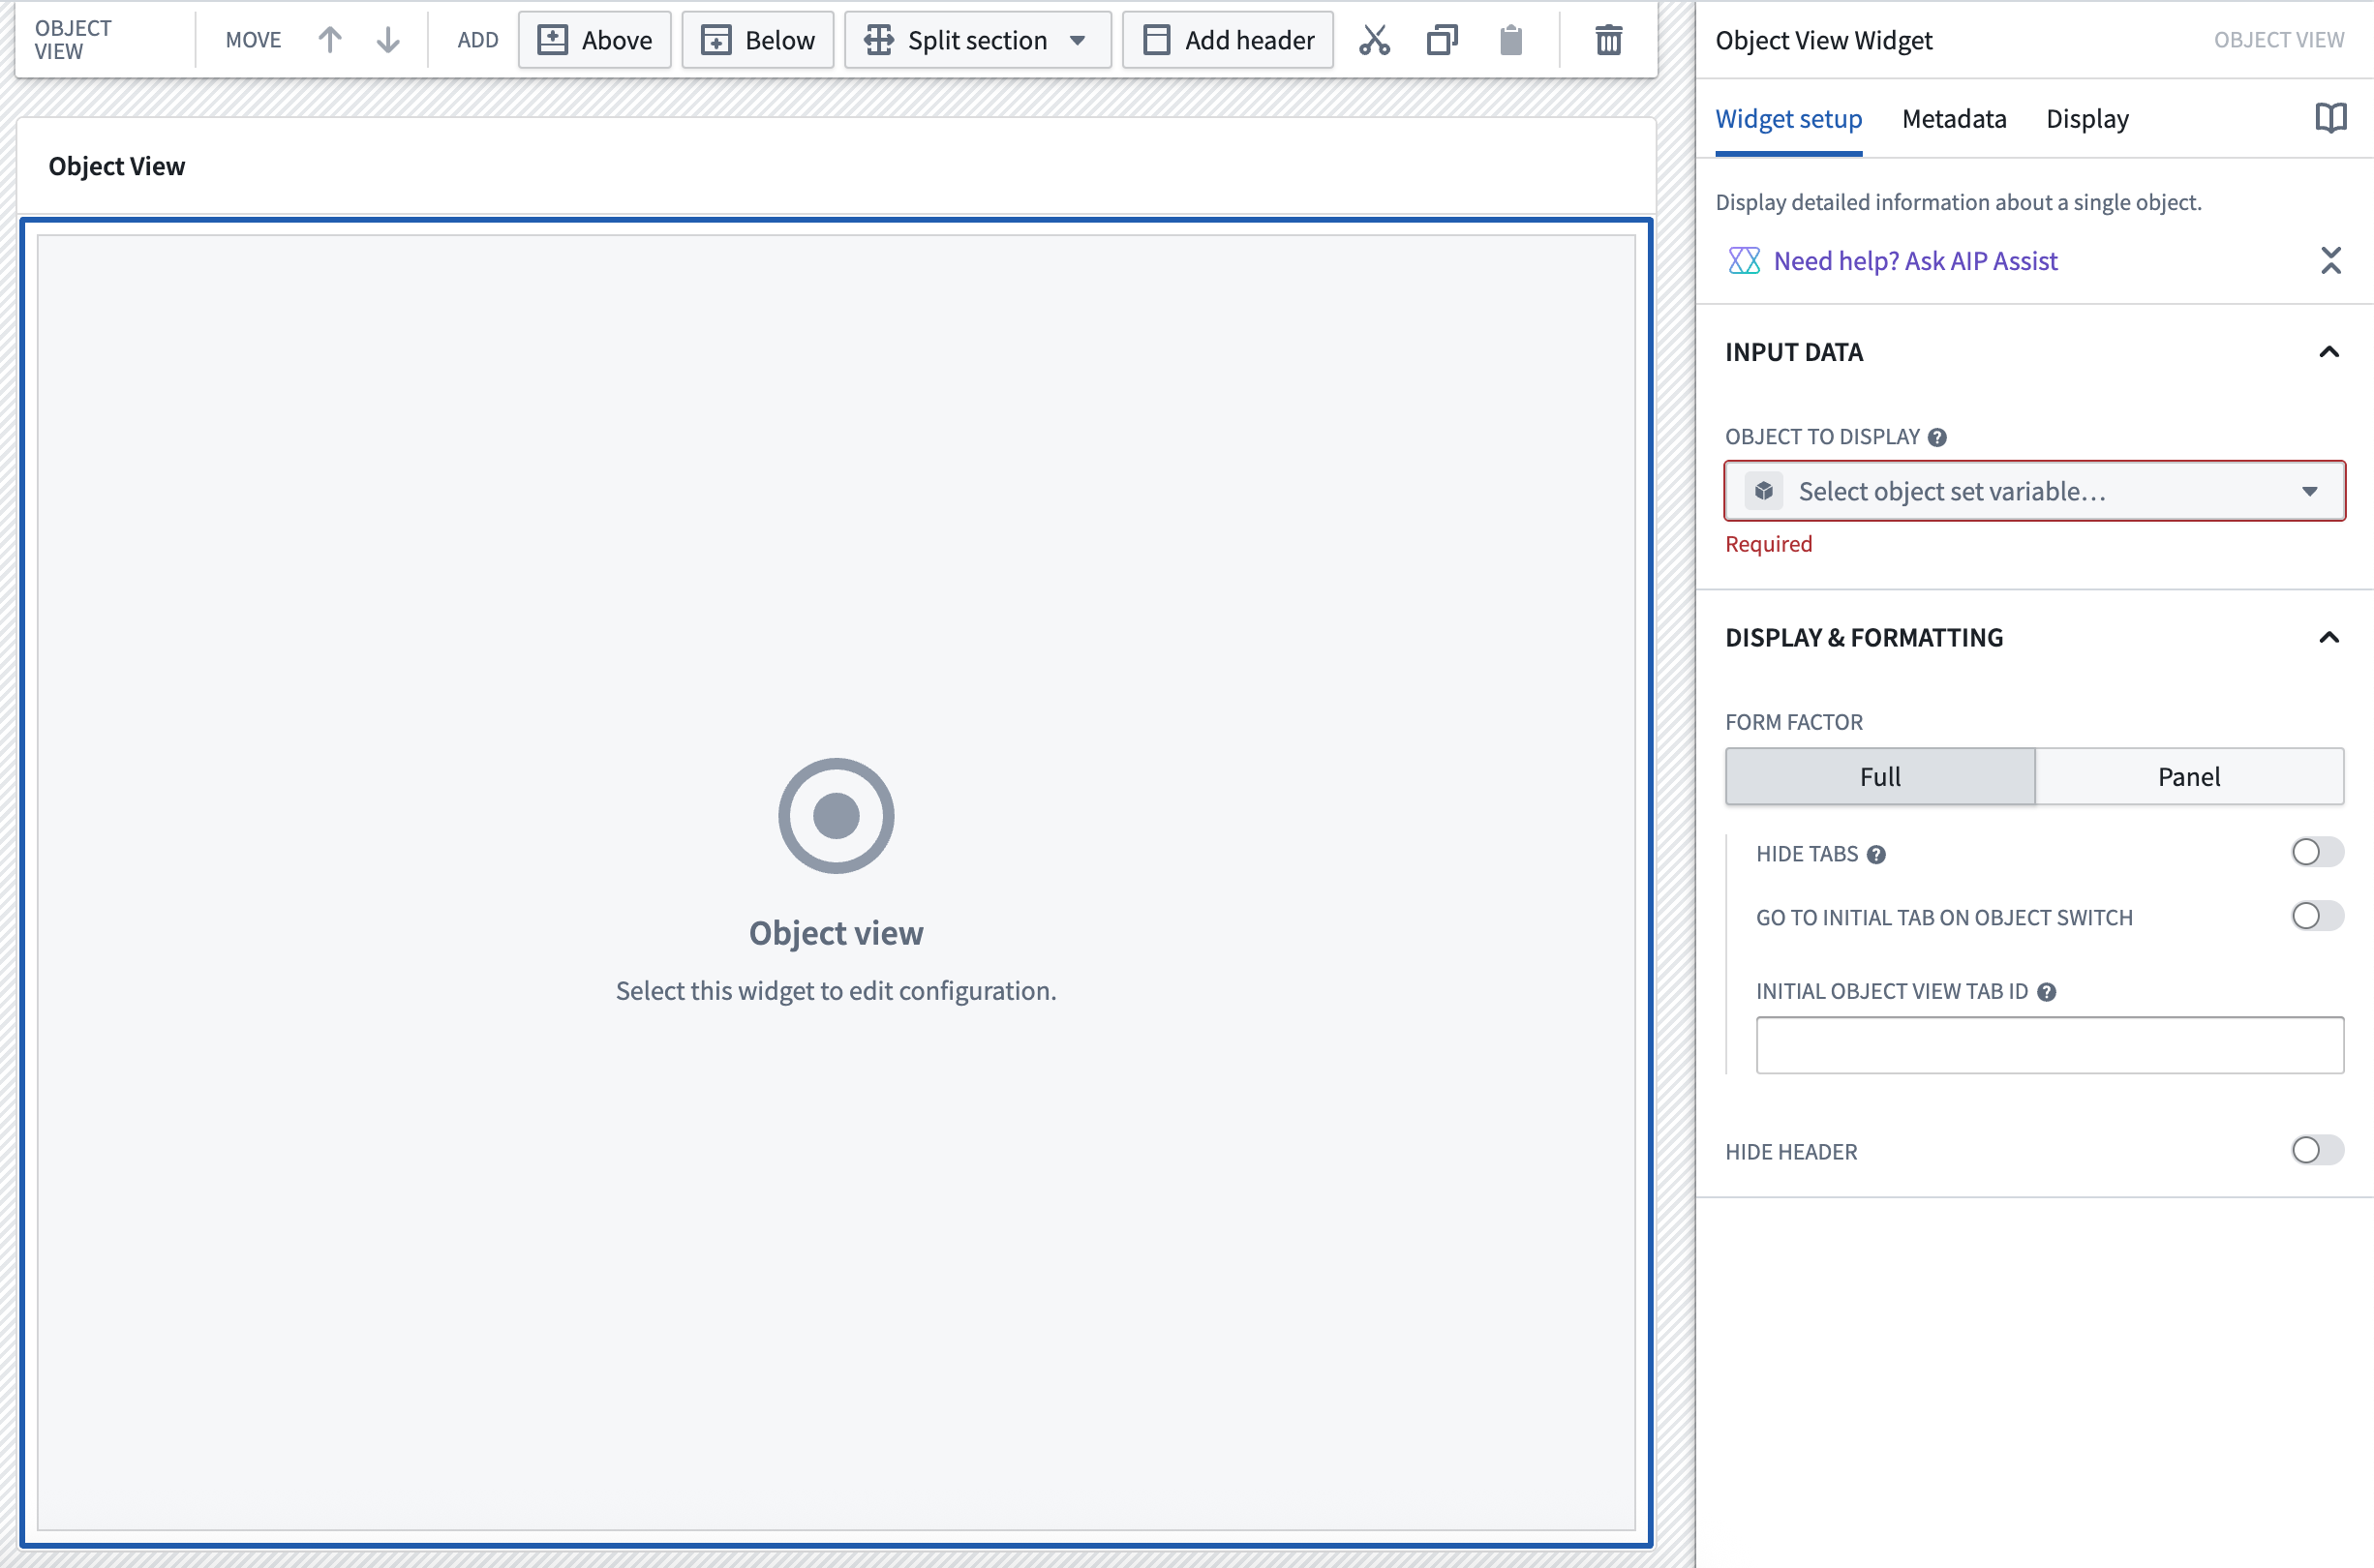Viewport: 2374px width, 1568px height.
Task: Duplicate the widget with the copy icon
Action: pos(1442,40)
